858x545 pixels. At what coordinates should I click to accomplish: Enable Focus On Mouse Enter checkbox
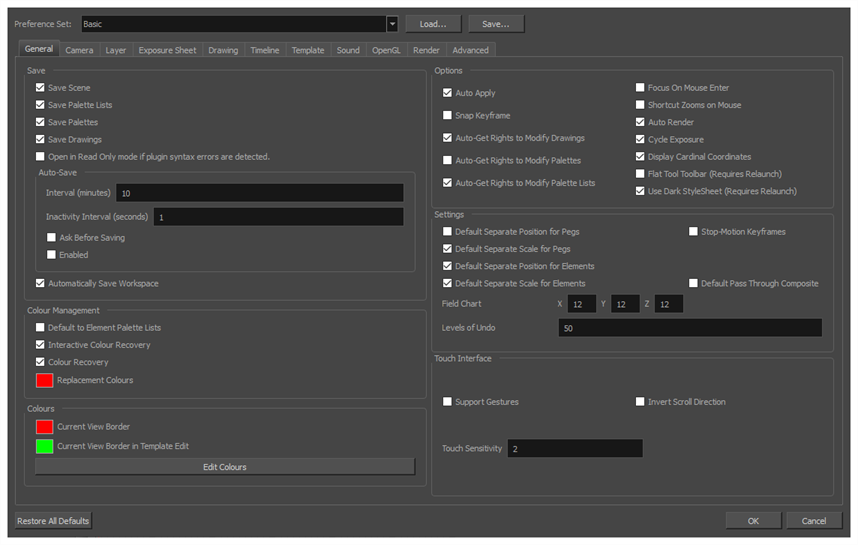coord(640,88)
